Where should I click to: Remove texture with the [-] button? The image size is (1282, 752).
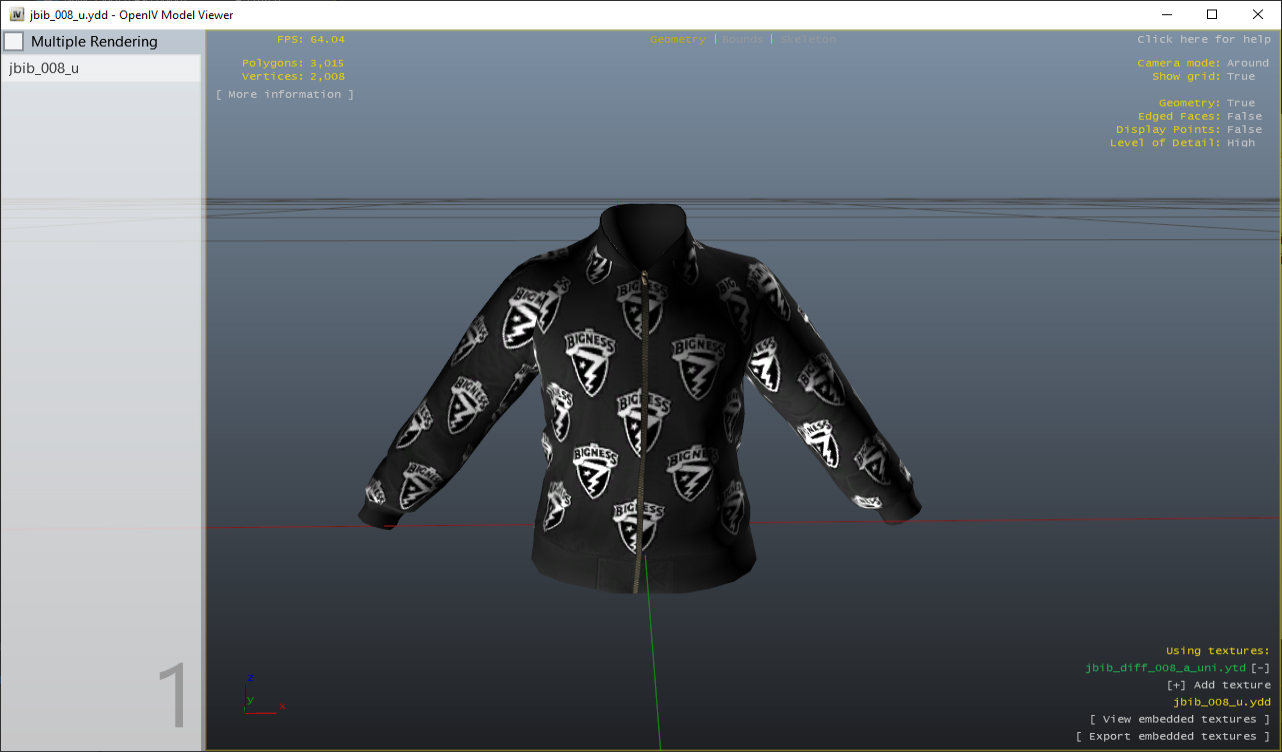1261,668
